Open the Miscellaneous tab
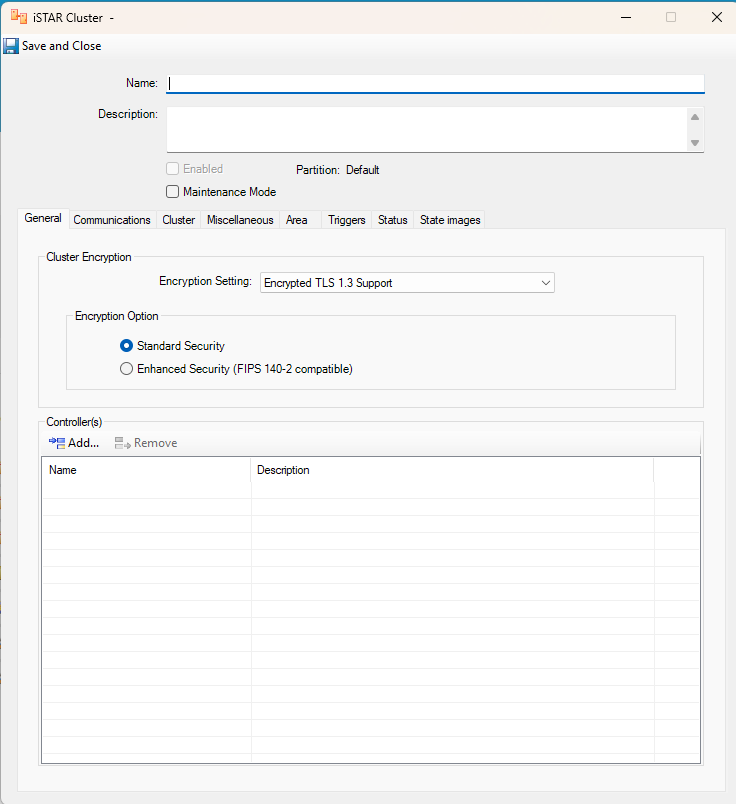 click(240, 220)
